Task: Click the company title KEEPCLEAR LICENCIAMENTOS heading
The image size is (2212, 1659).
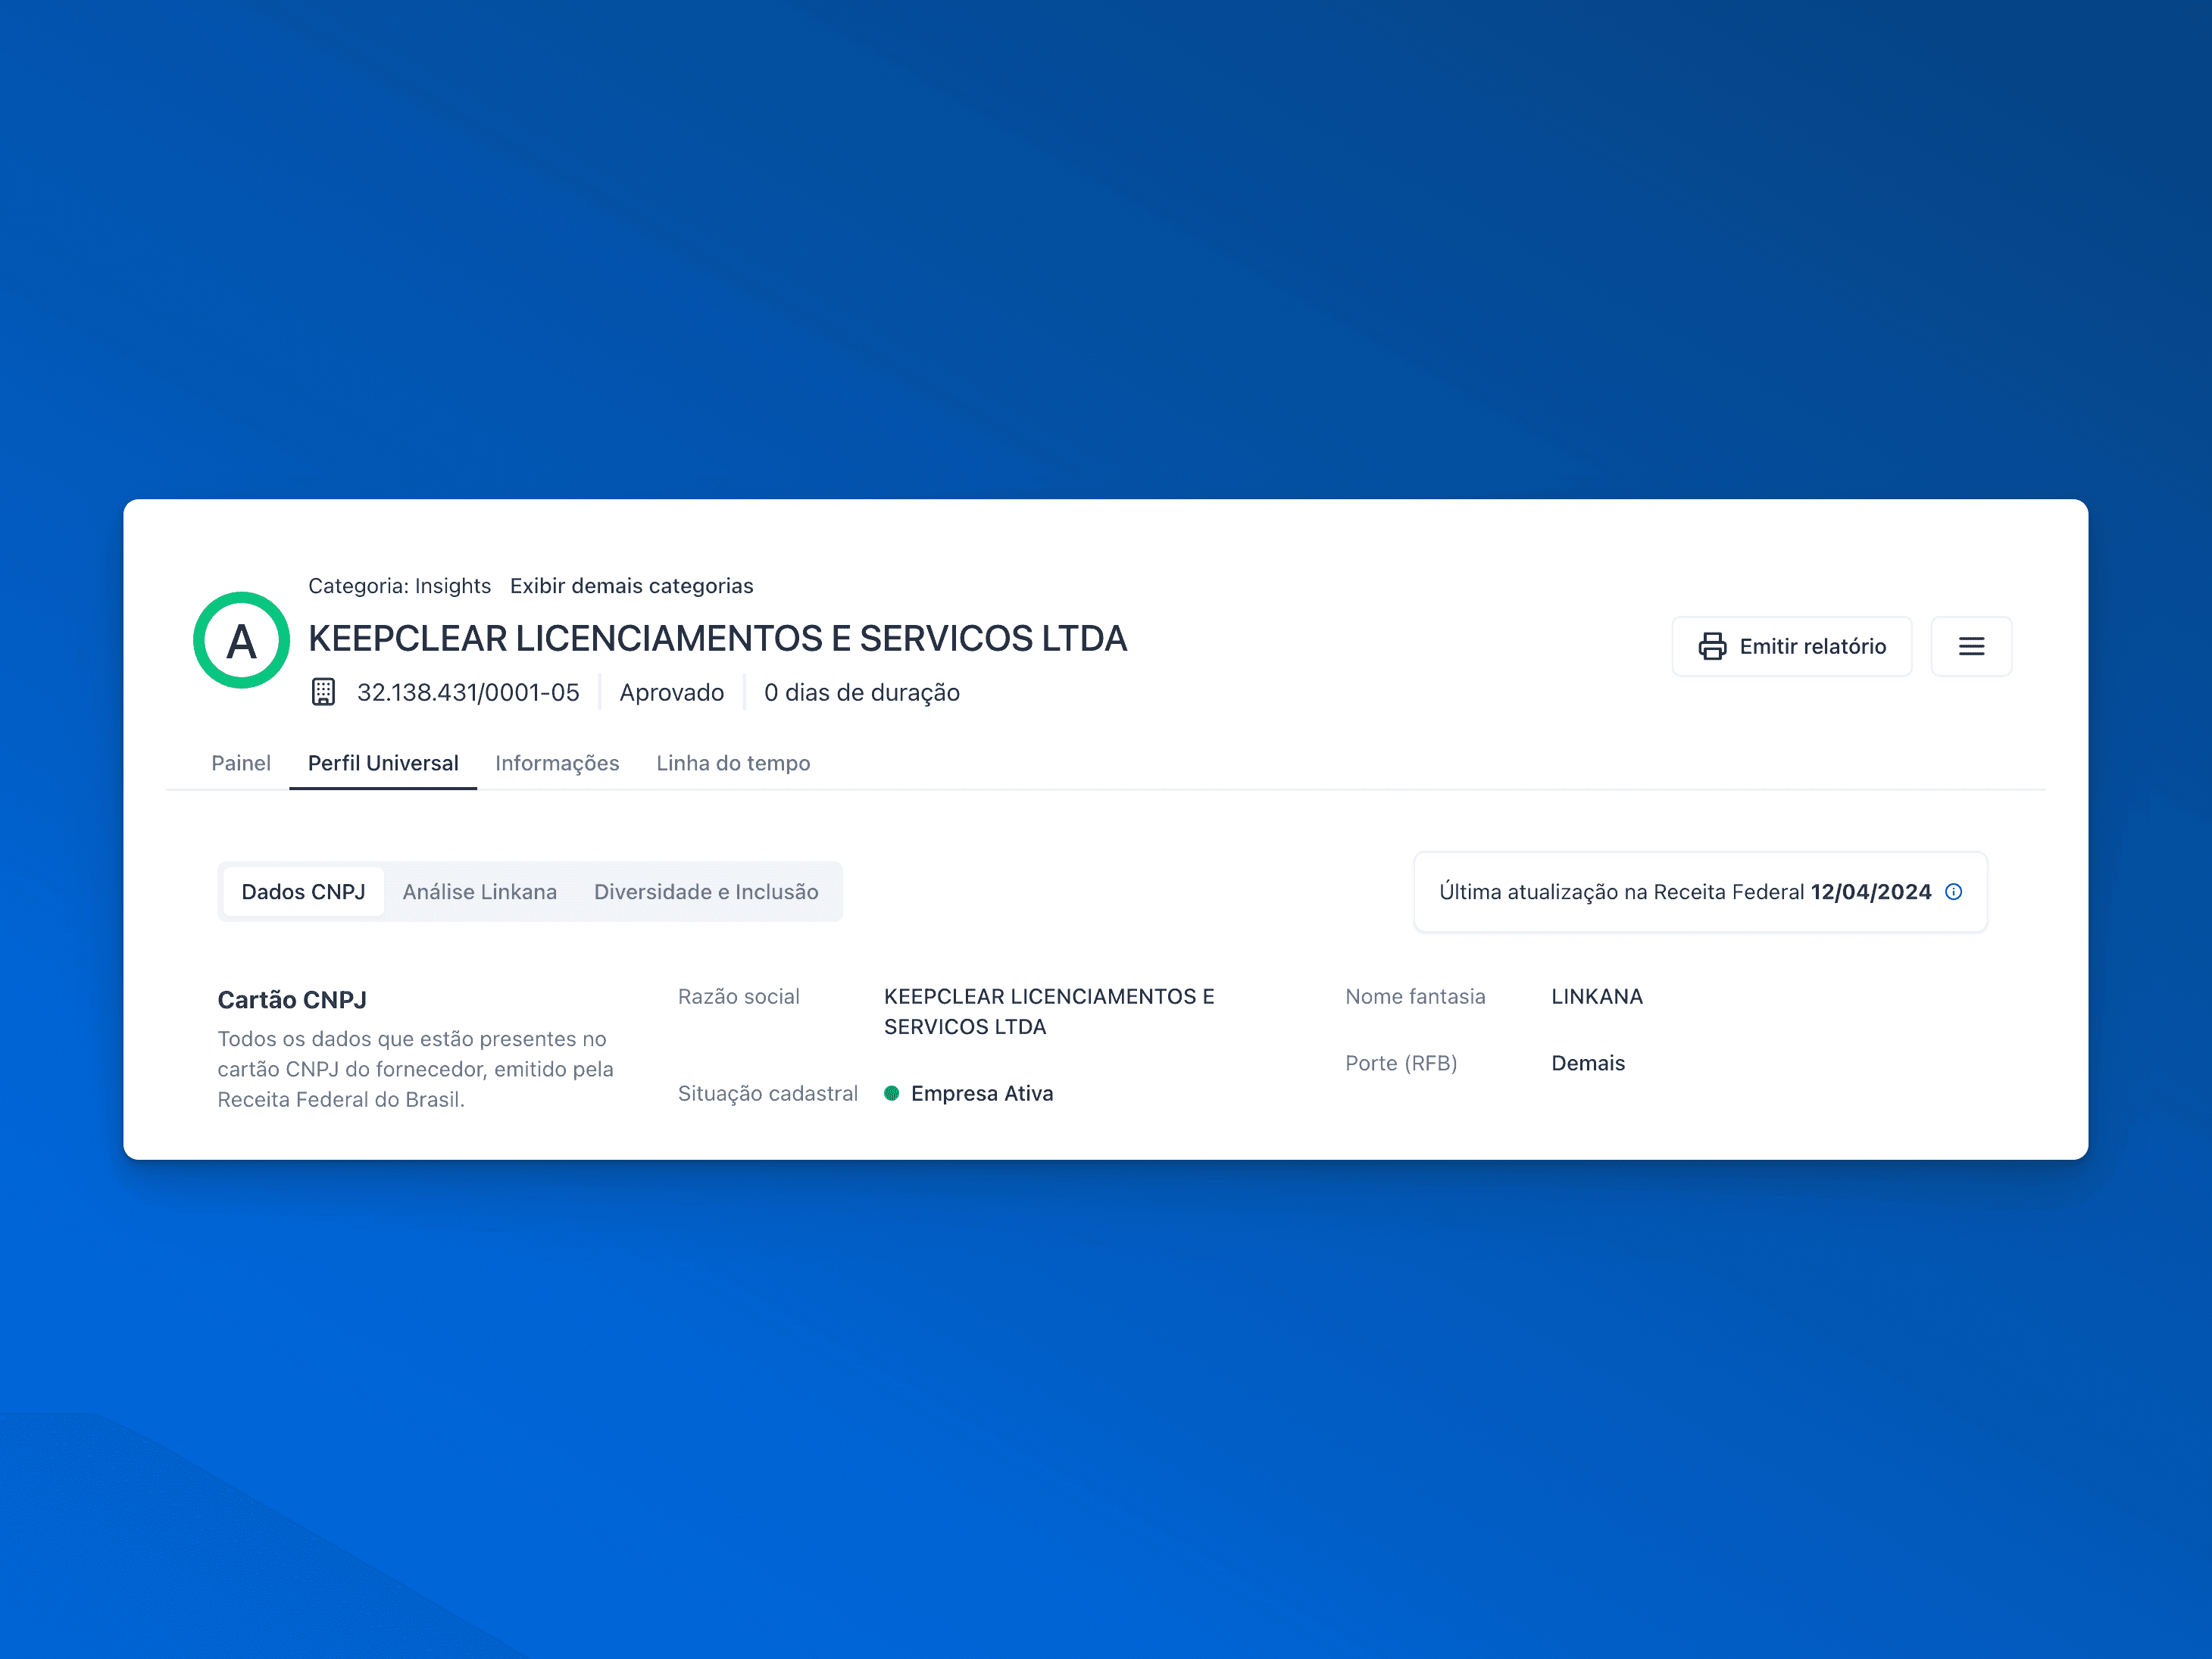Action: [x=717, y=638]
